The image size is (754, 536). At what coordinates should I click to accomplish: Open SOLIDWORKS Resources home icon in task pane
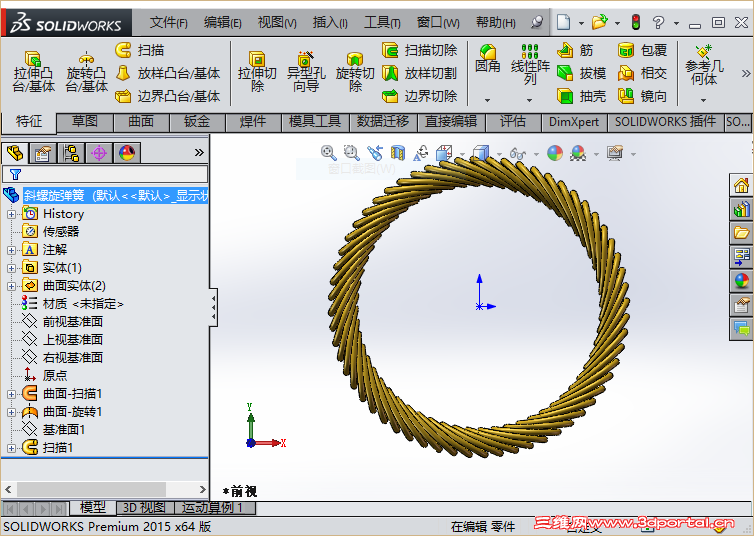741,185
